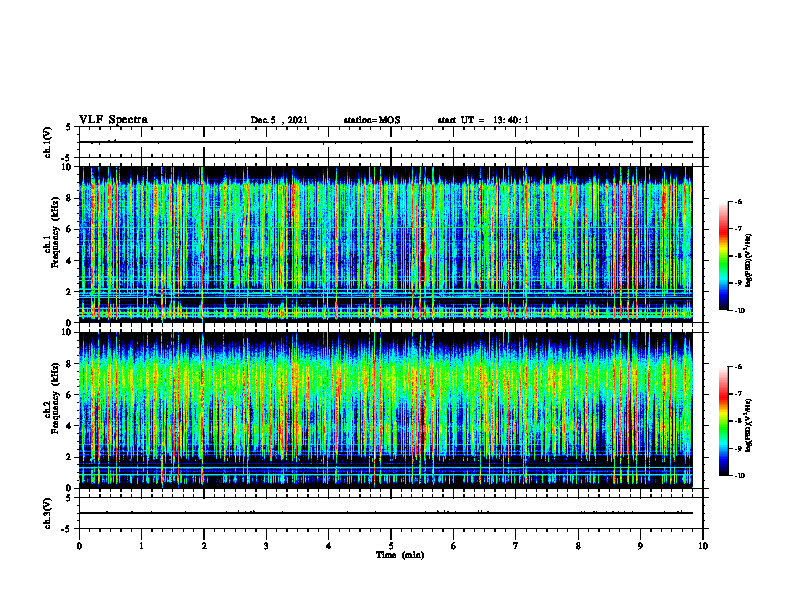Click time axis tick label "7"
The width and height of the screenshot is (792, 612).
(x=516, y=545)
